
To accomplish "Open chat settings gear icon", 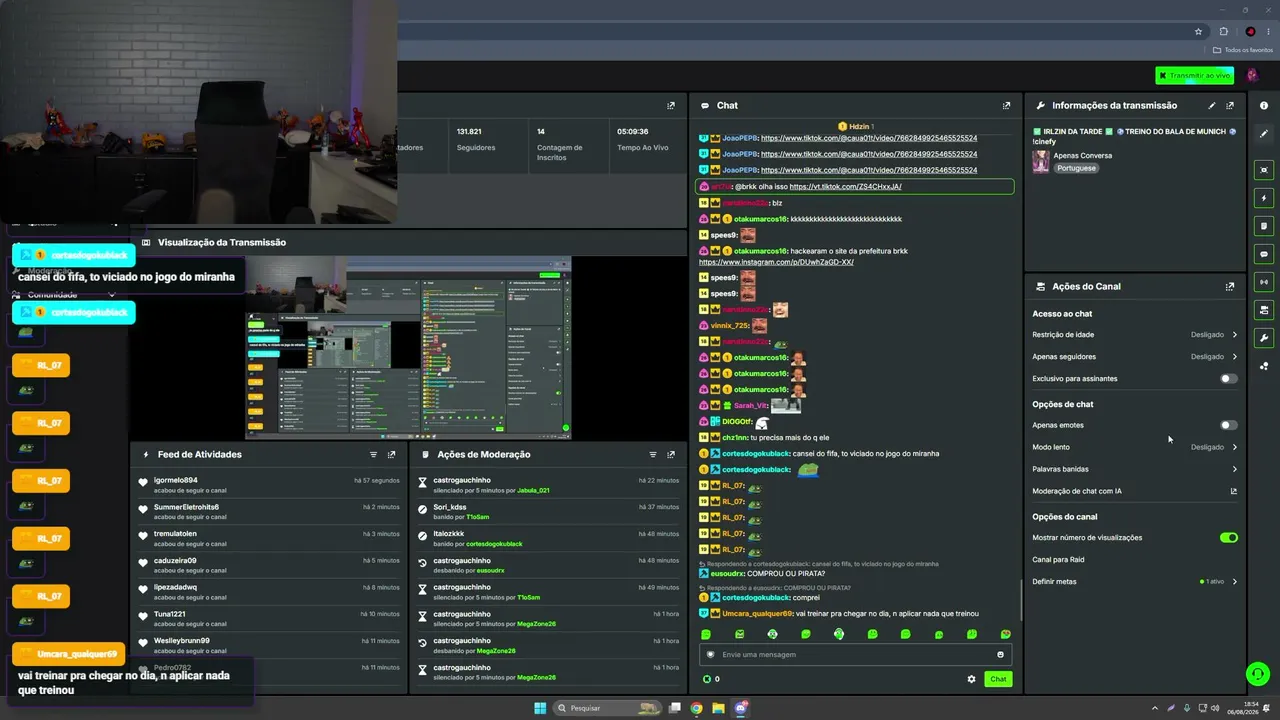I will (971, 679).
